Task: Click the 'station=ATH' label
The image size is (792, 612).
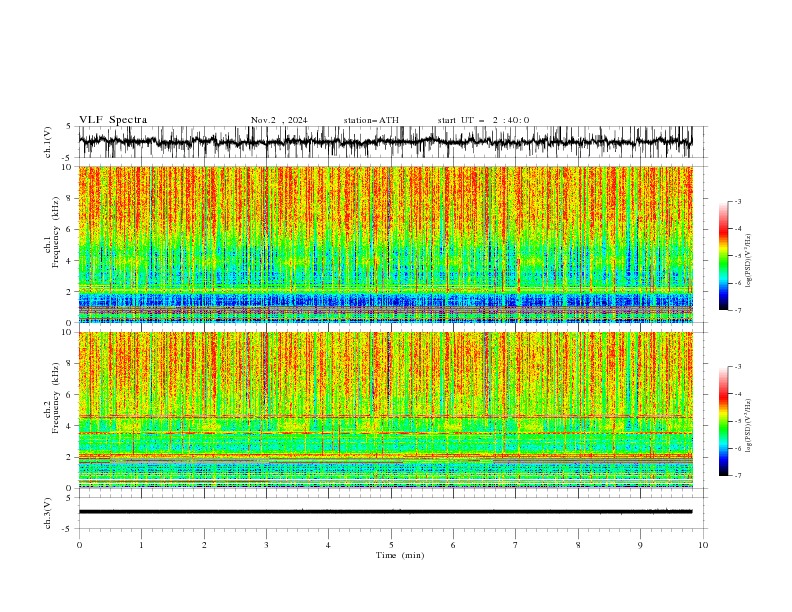Action: (371, 120)
